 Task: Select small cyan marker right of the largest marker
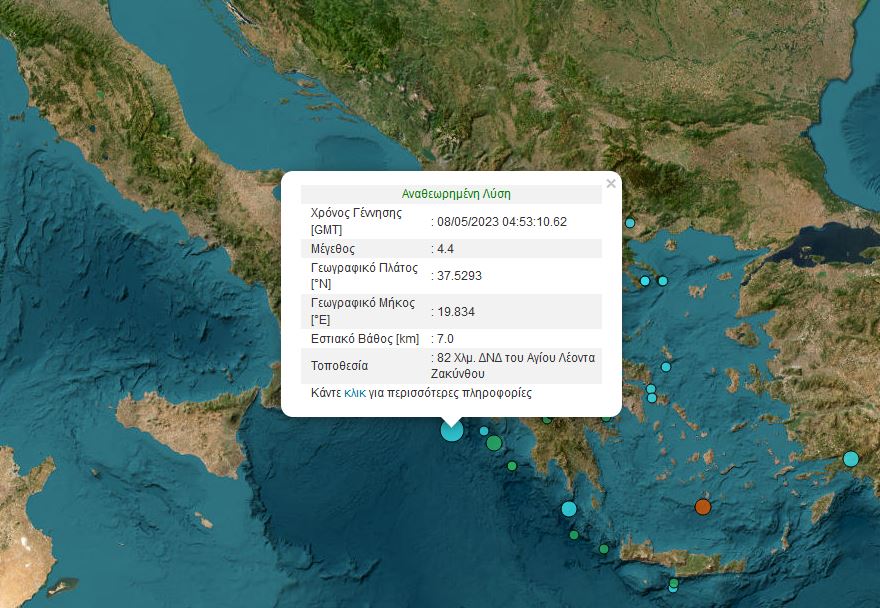(x=484, y=431)
